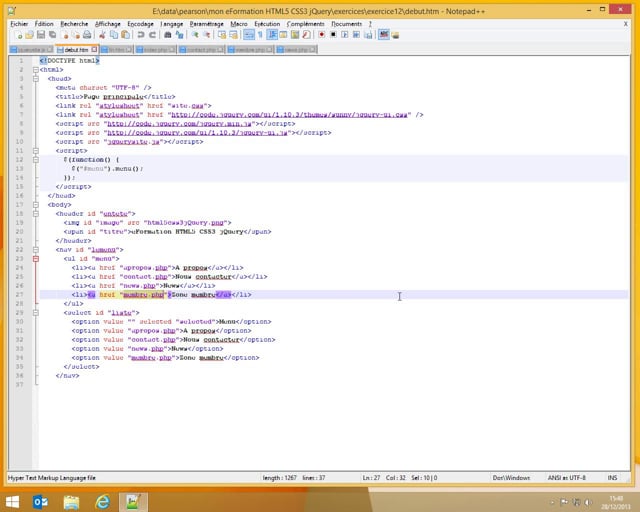Toggle synchronized horizontal scrolling

click(x=233, y=35)
